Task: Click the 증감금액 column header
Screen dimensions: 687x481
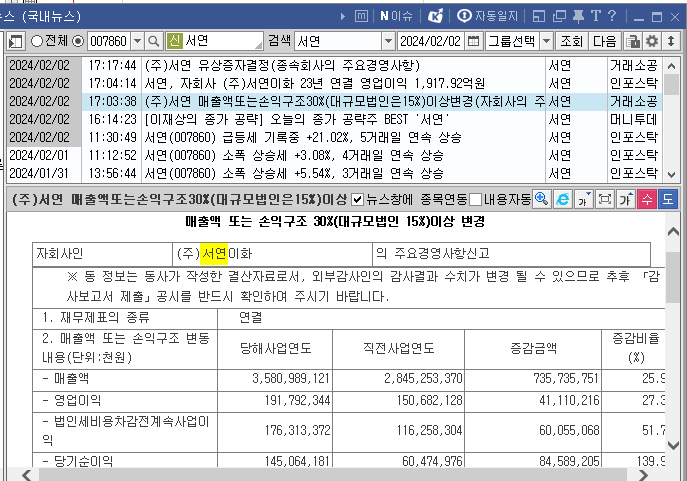Action: pyautogui.click(x=533, y=349)
